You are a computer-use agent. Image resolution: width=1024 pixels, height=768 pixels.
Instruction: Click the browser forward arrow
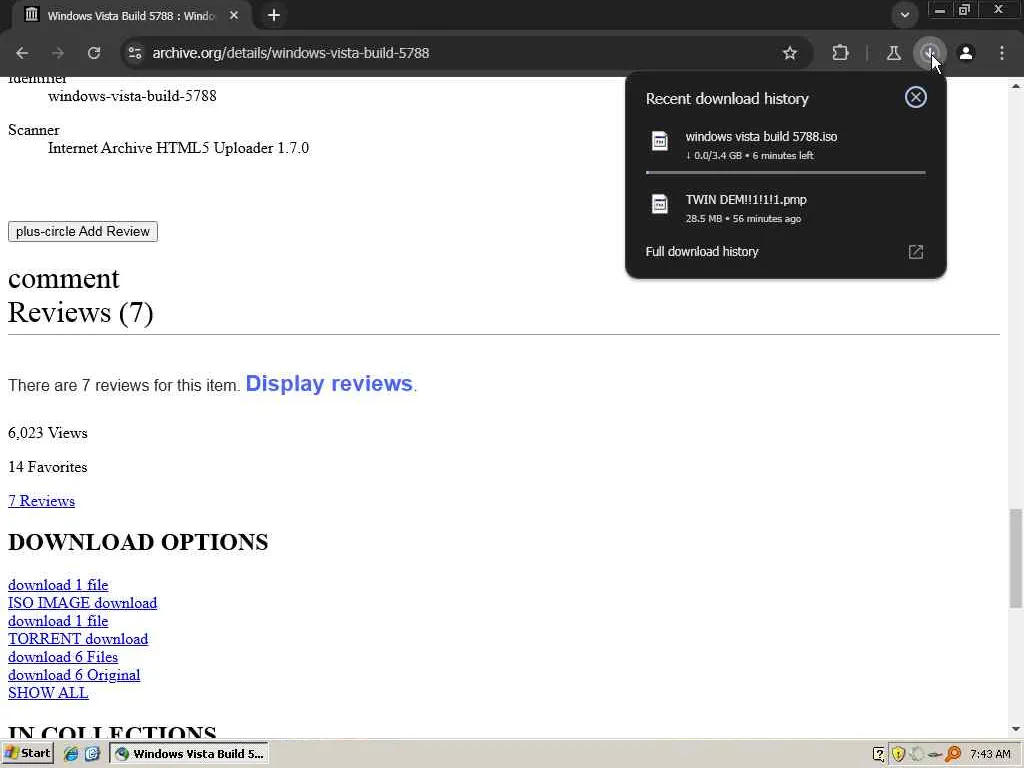pos(58,53)
